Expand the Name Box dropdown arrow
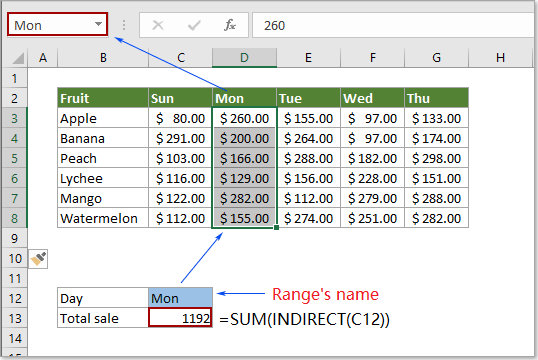 tap(98, 24)
